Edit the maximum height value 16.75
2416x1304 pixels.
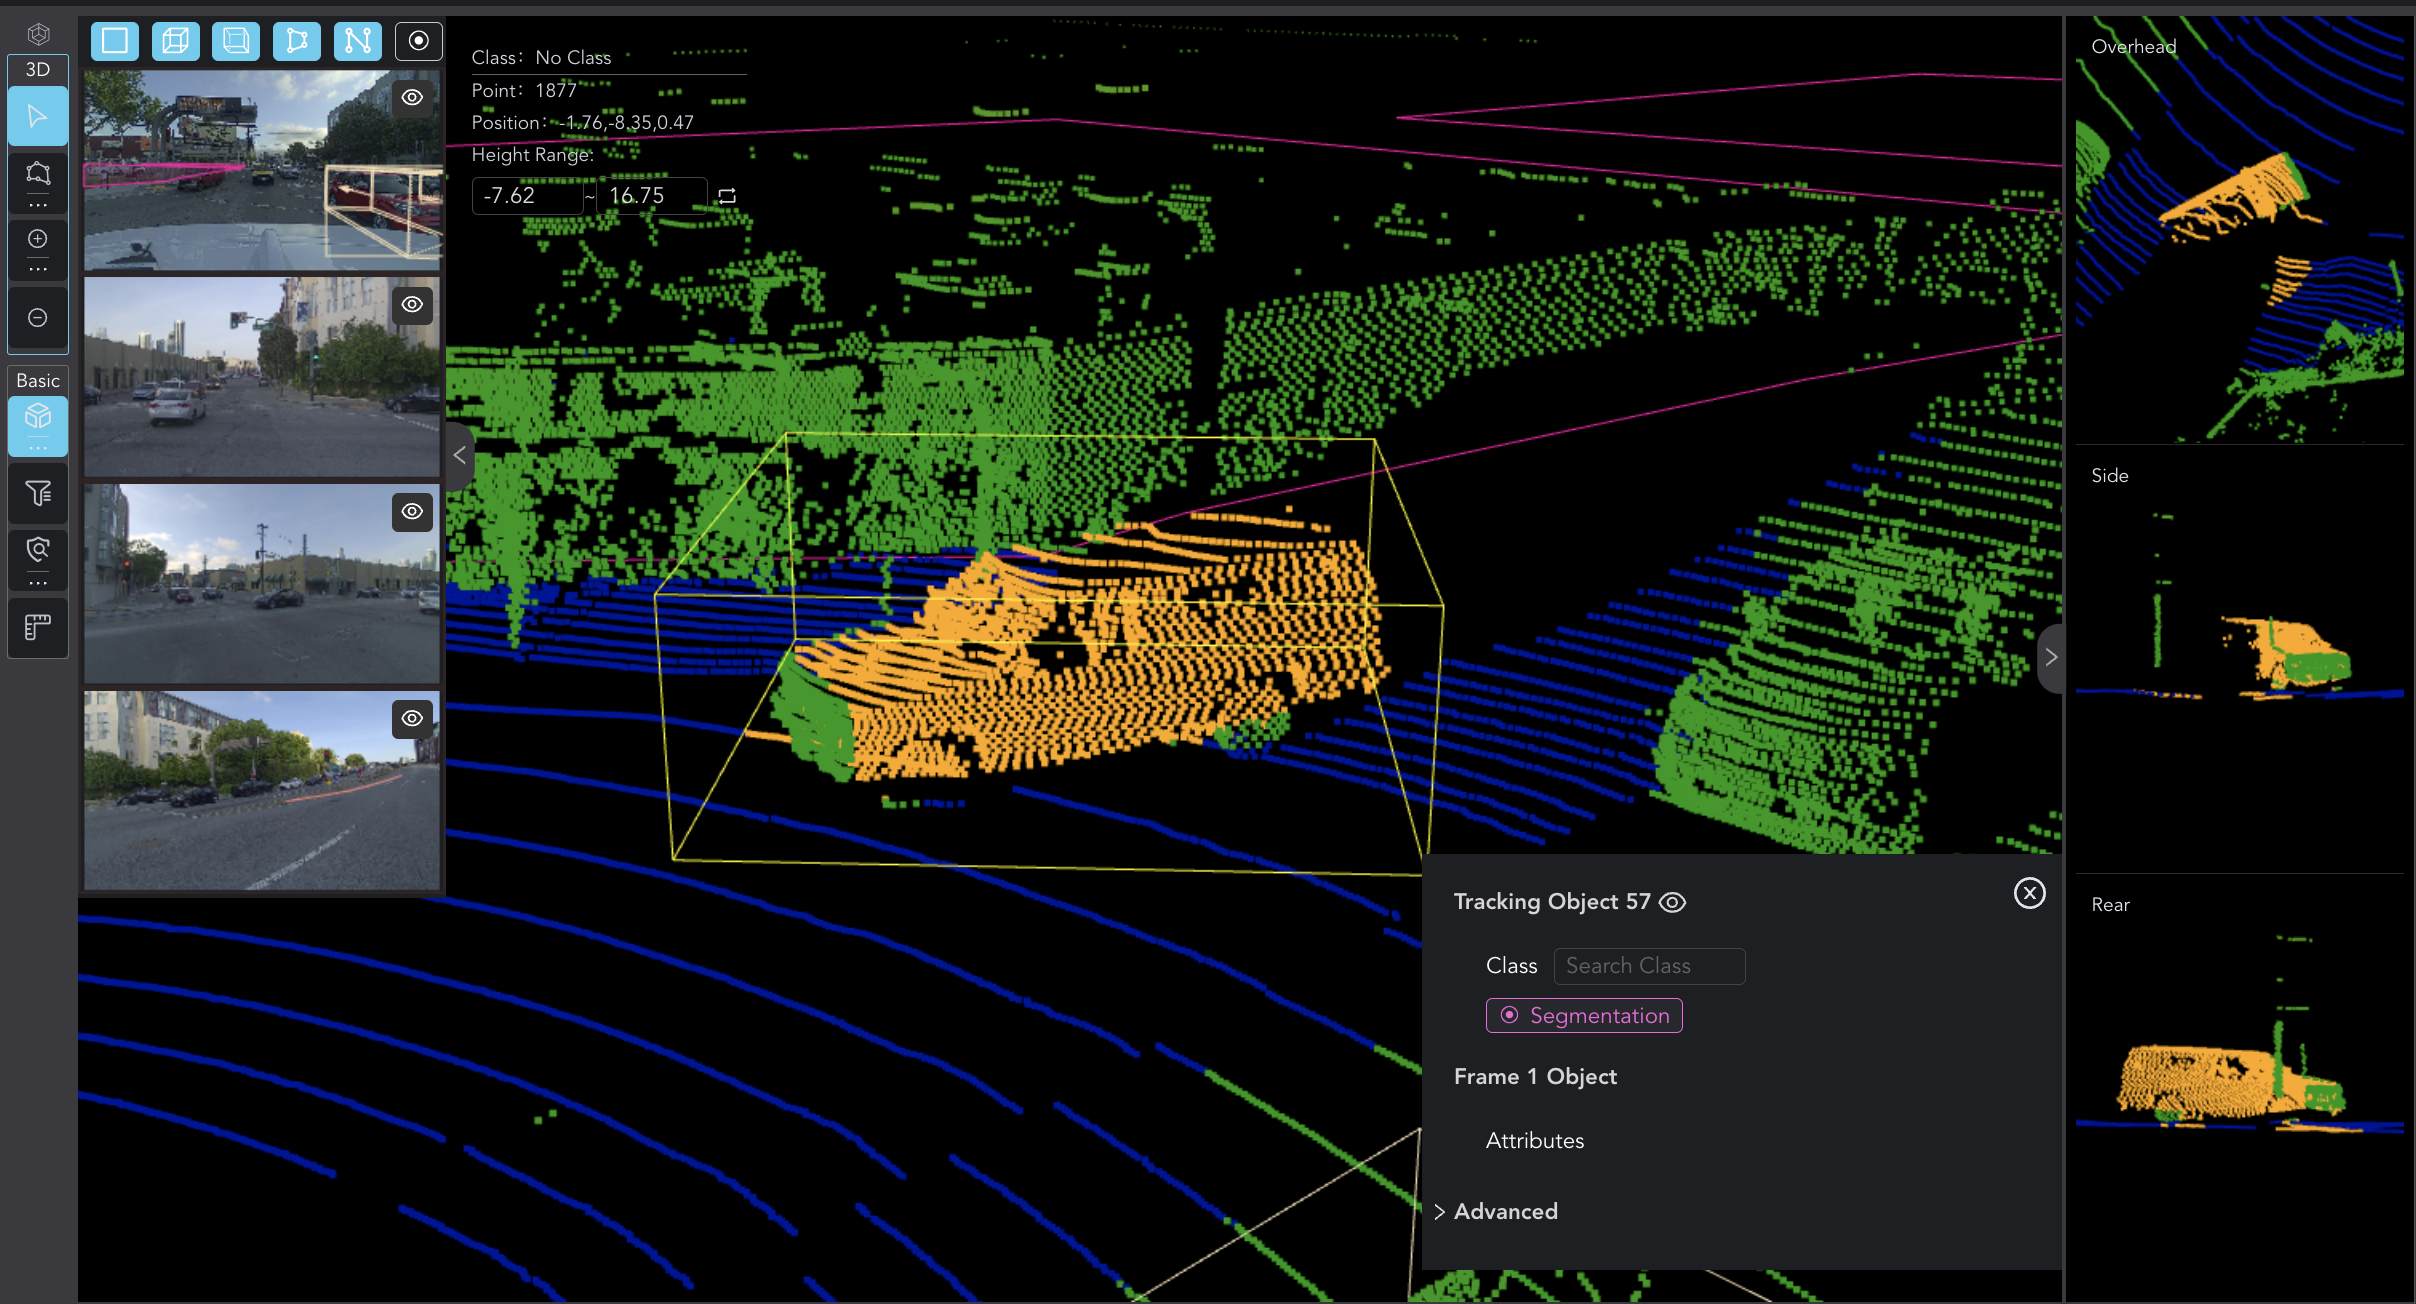pyautogui.click(x=652, y=196)
